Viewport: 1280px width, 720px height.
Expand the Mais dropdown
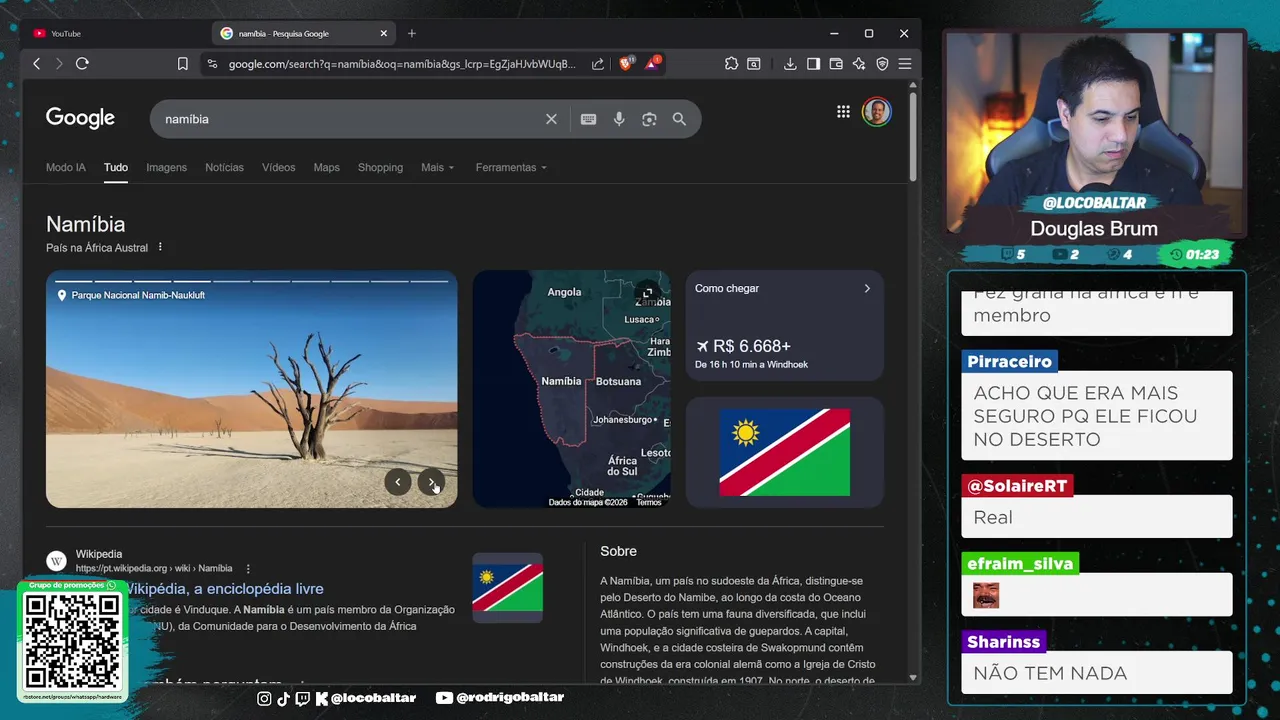(x=437, y=167)
